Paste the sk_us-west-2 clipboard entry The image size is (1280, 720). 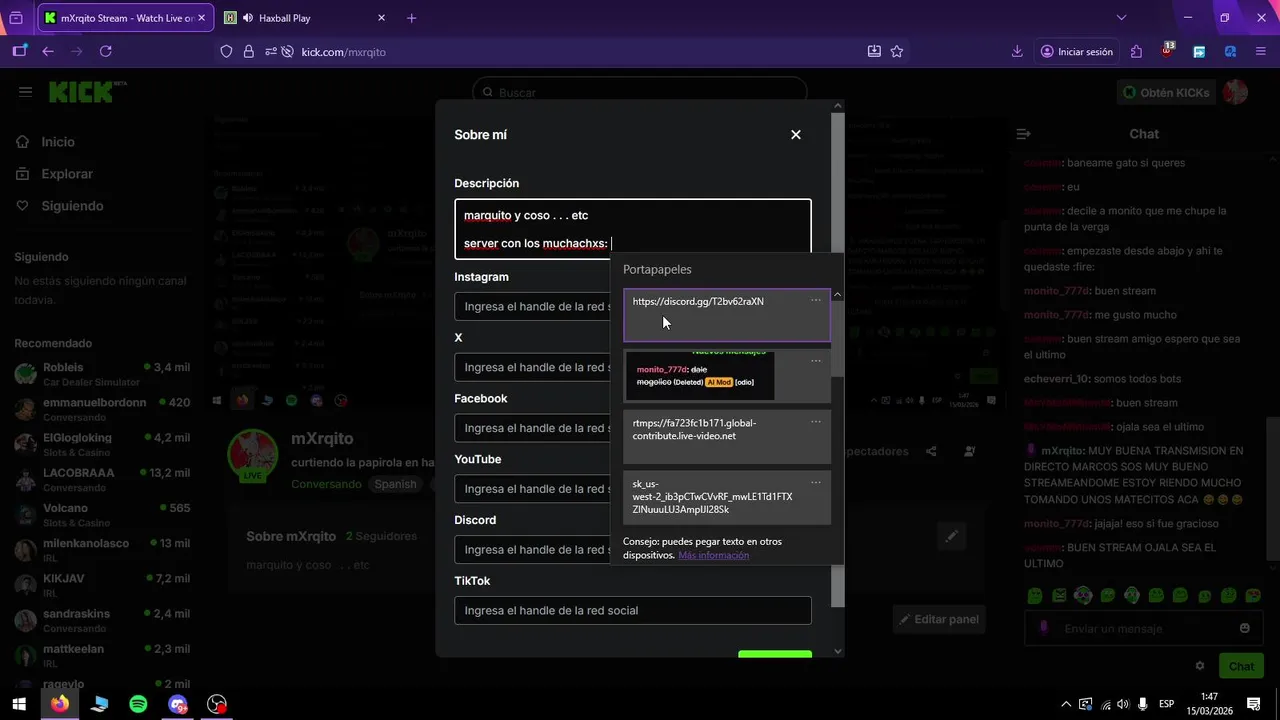(x=727, y=497)
